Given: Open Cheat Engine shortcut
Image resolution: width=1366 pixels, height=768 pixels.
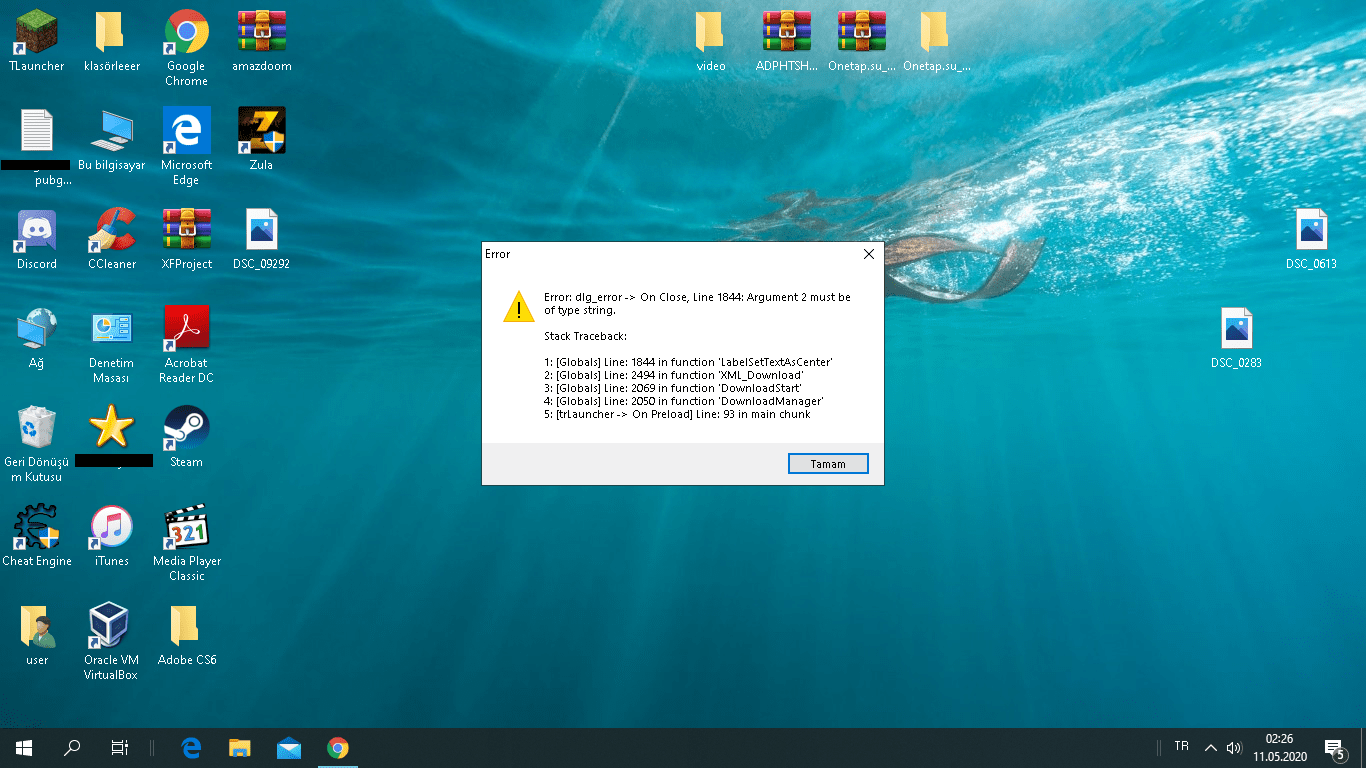Looking at the screenshot, I should (36, 536).
